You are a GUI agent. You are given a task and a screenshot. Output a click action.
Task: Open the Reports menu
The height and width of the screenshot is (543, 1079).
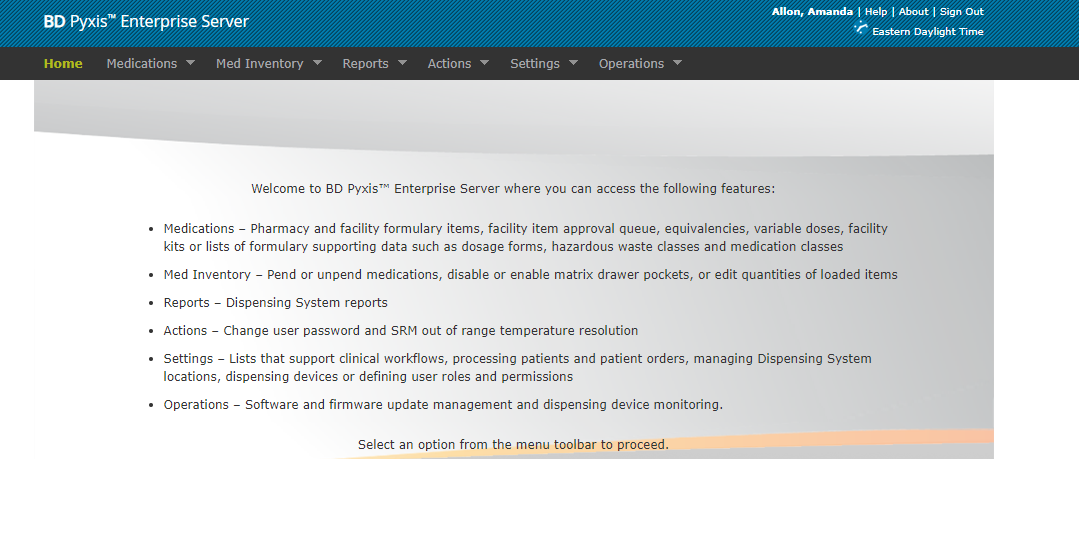365,63
